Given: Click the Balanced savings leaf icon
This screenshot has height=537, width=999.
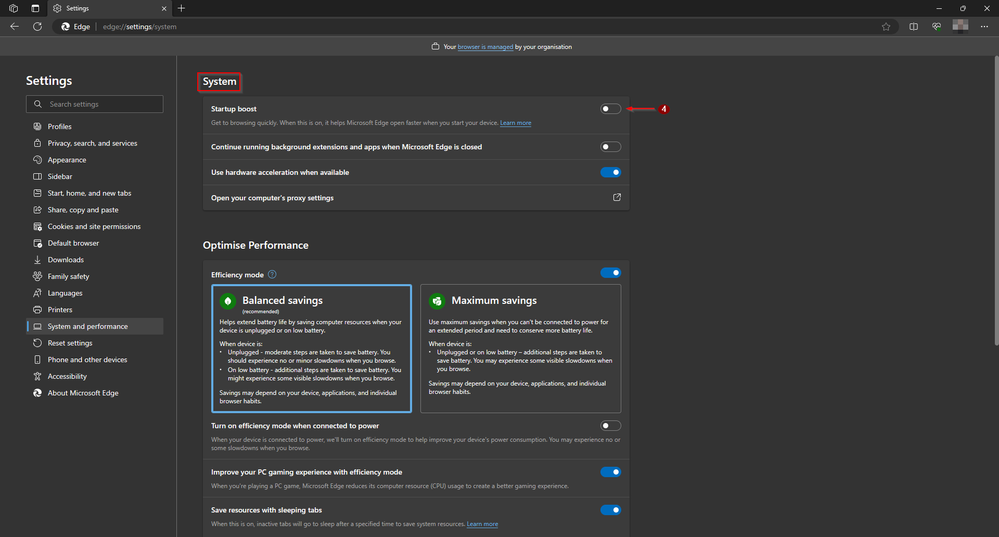Looking at the screenshot, I should click(227, 301).
